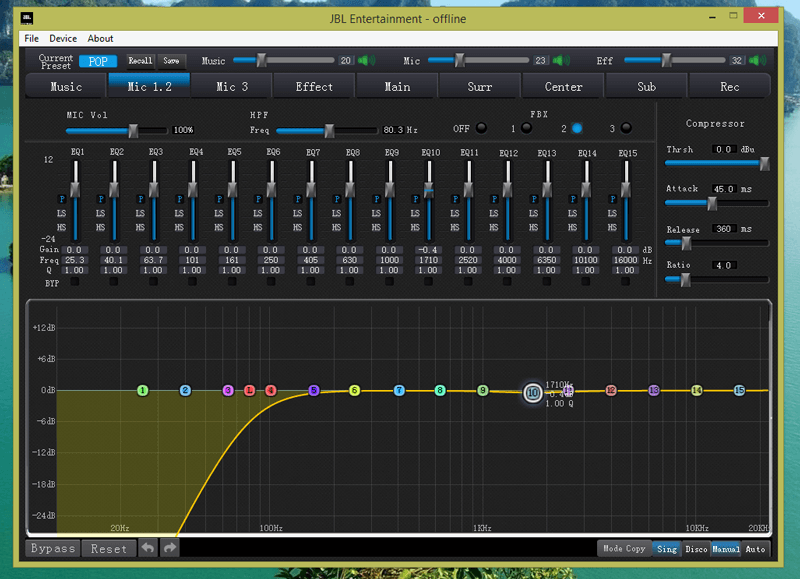Mute the Mic channel speaker icon
This screenshot has width=800, height=579.
click(x=561, y=61)
